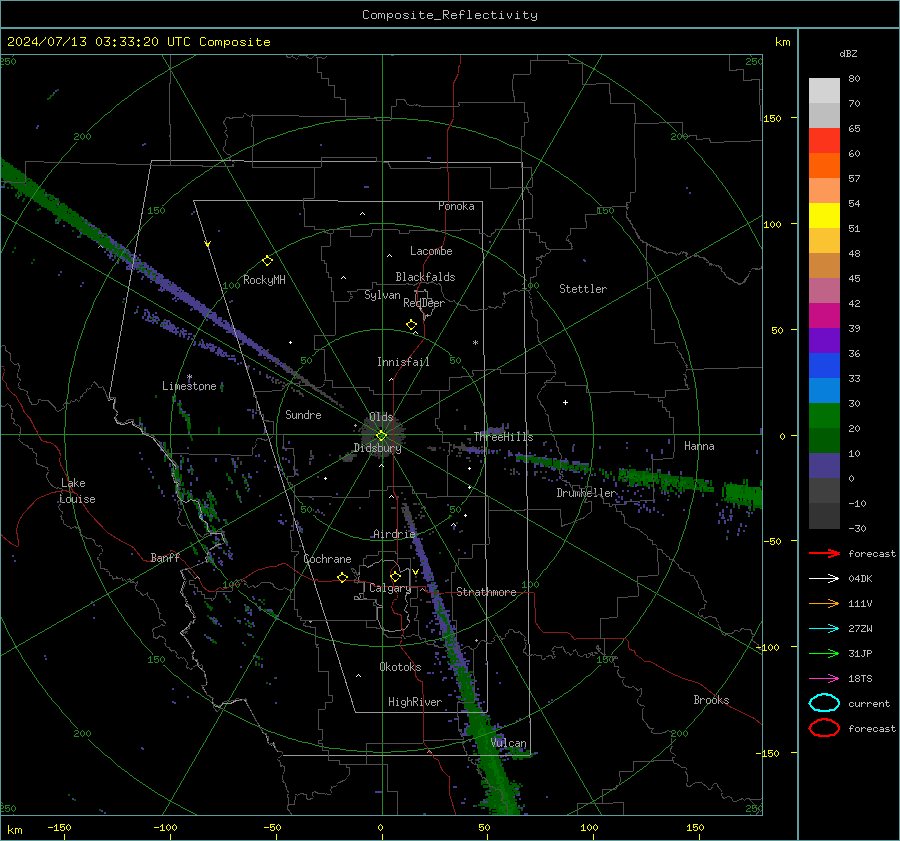Screen dimensions: 900x841
Task: Click the Vulcan city label
Action: (x=509, y=743)
